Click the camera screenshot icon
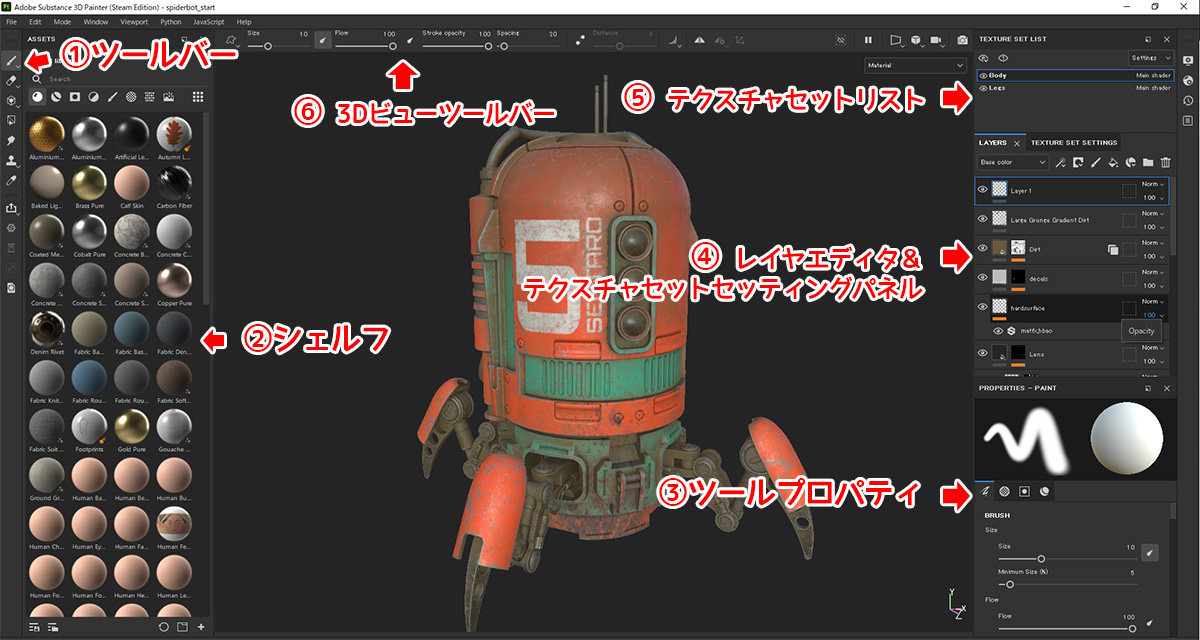The width and height of the screenshot is (1200, 640). pos(962,40)
